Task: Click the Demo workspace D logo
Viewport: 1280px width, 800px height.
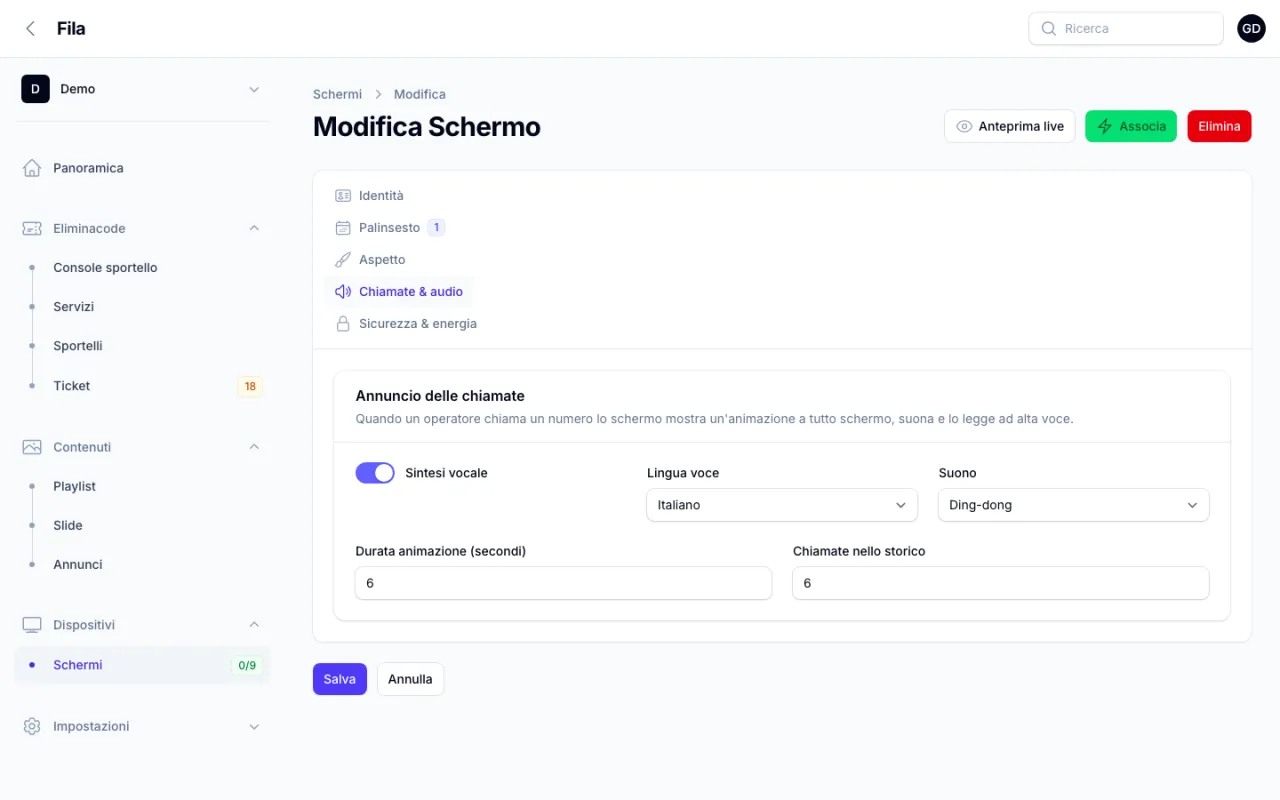Action: point(35,89)
